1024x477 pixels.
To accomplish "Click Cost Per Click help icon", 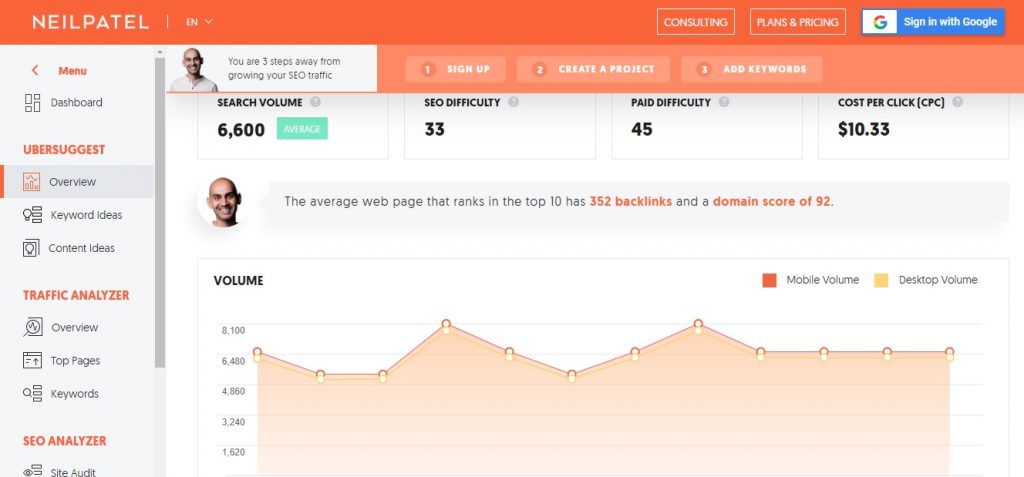I will click(x=957, y=102).
